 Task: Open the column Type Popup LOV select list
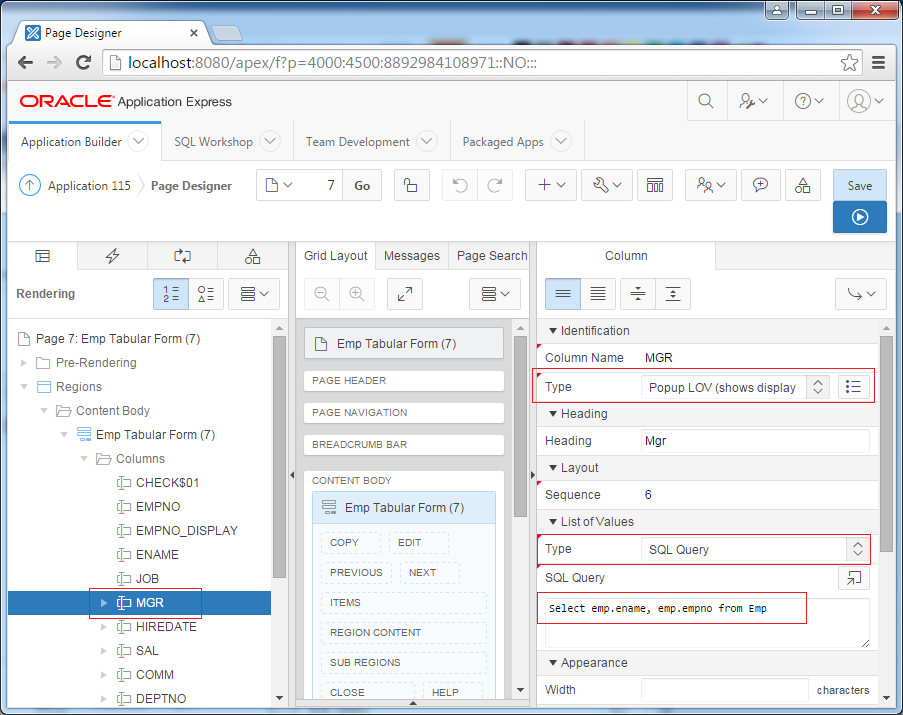pos(735,387)
